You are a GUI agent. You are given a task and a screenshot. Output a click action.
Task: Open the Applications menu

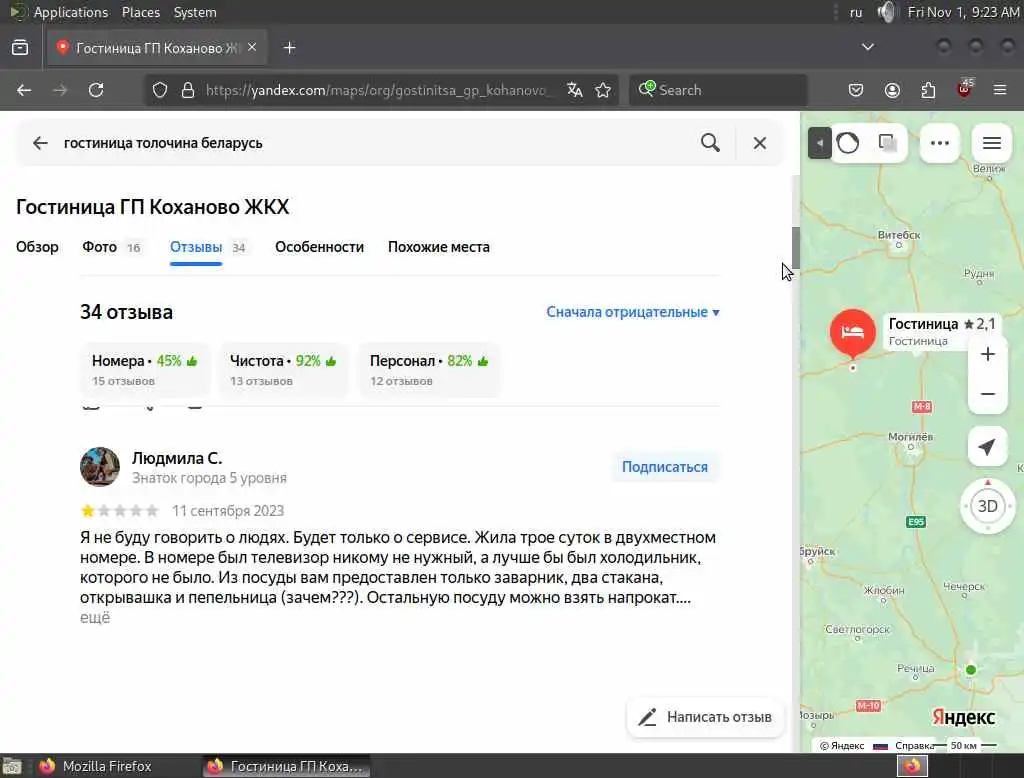click(71, 12)
